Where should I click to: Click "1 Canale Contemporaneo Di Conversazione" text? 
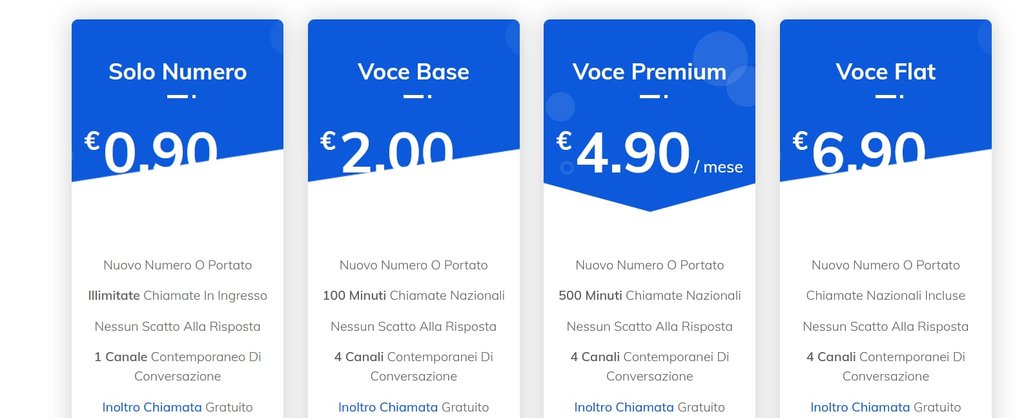(177, 366)
